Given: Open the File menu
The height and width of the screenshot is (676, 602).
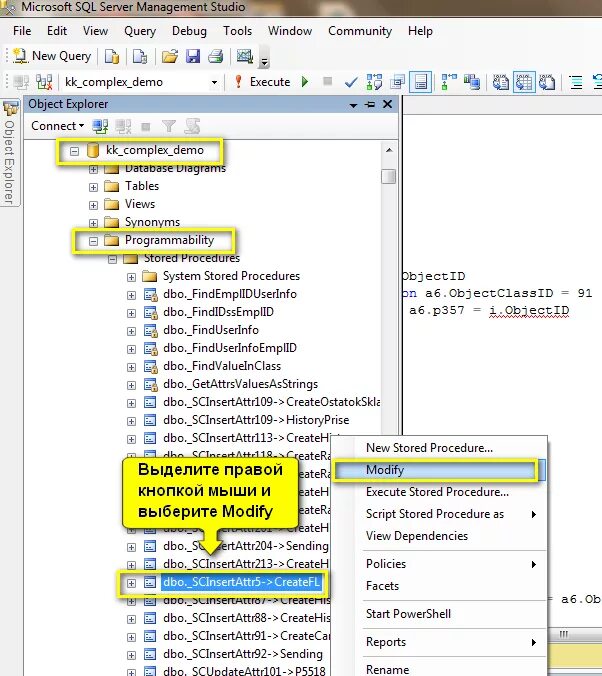Looking at the screenshot, I should (22, 31).
